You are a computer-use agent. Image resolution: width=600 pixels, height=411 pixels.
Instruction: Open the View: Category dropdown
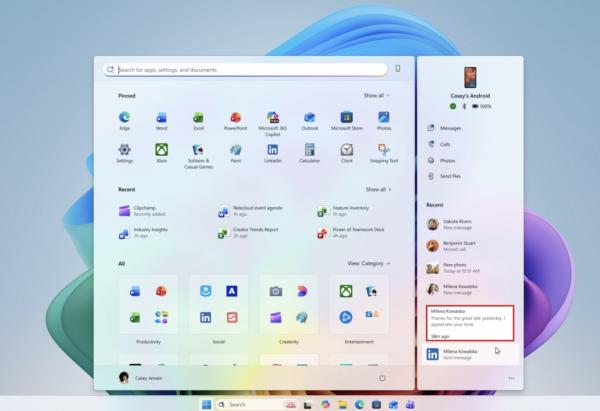click(369, 263)
